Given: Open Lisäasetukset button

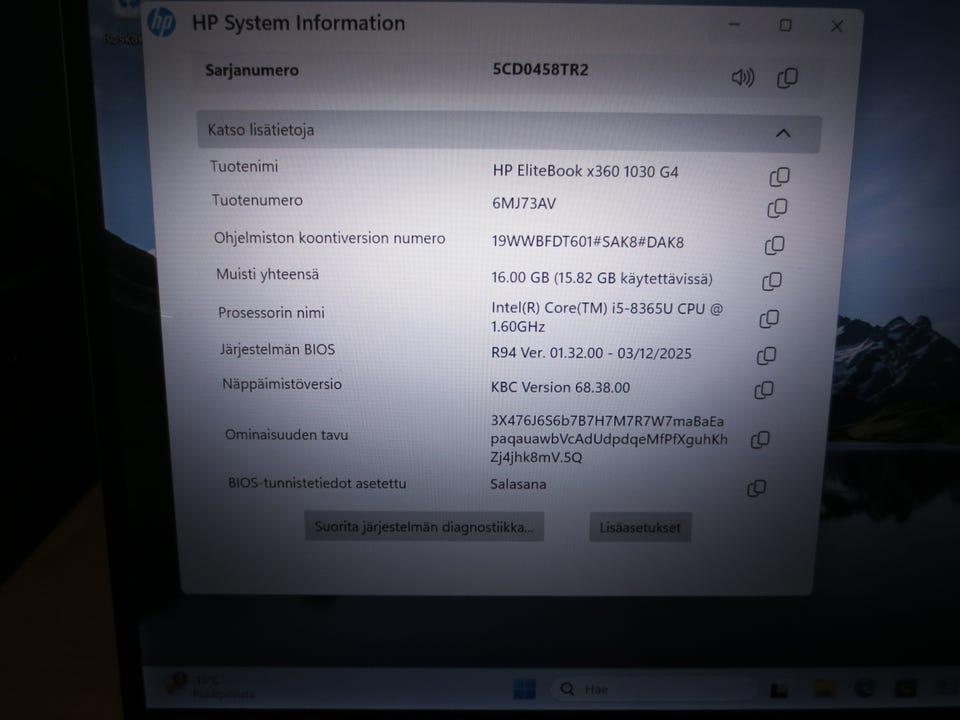Looking at the screenshot, I should 640,527.
